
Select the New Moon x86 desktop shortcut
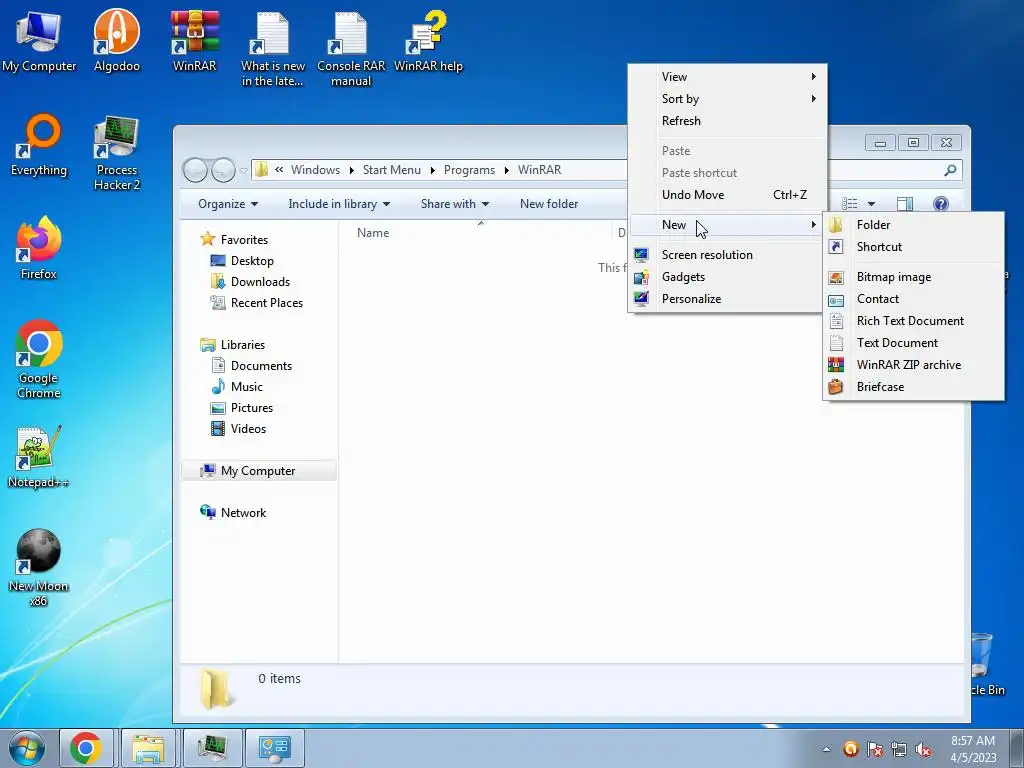tap(39, 568)
